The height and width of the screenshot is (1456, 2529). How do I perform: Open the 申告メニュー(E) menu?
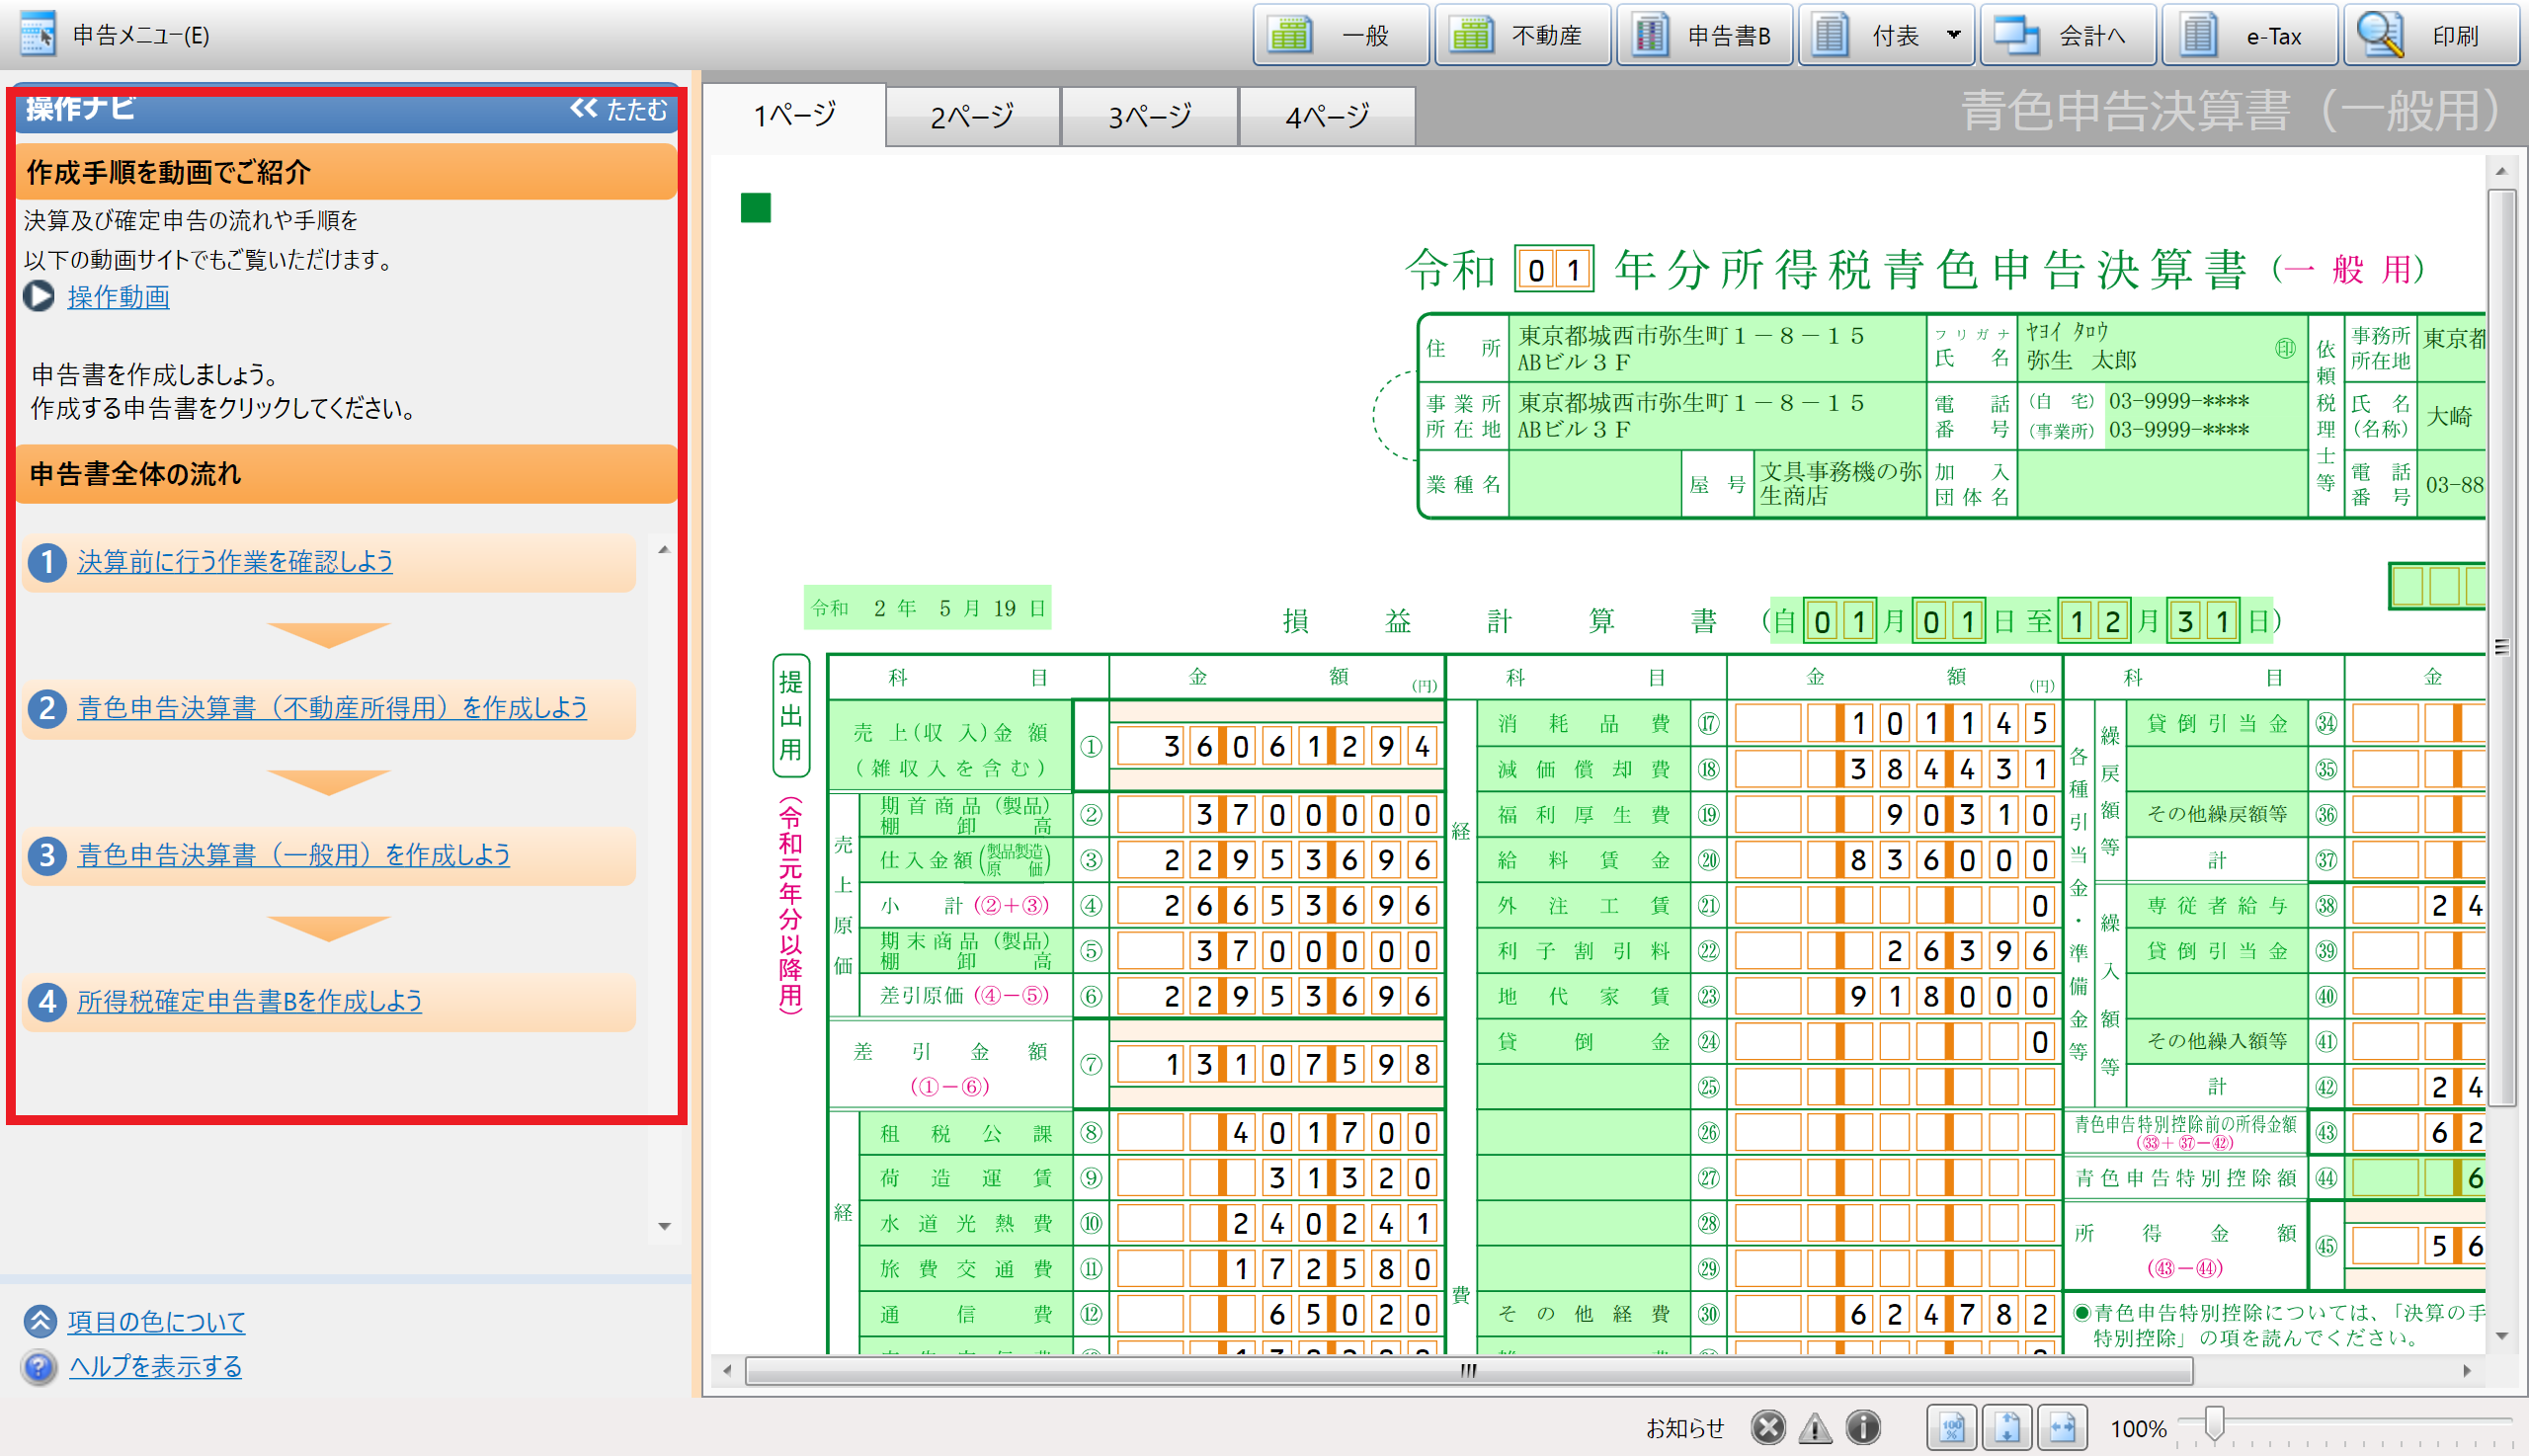[114, 36]
